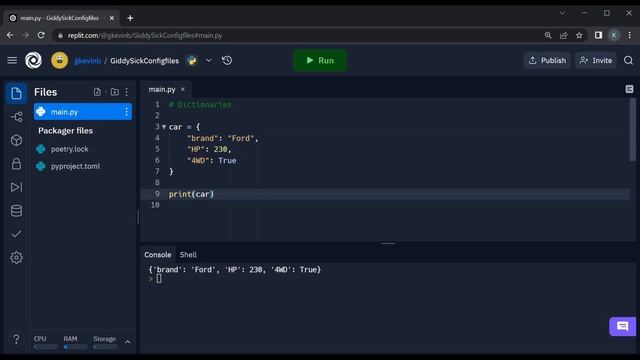Go back in browser
Screen dimensions: 640x360
(x=10, y=36)
